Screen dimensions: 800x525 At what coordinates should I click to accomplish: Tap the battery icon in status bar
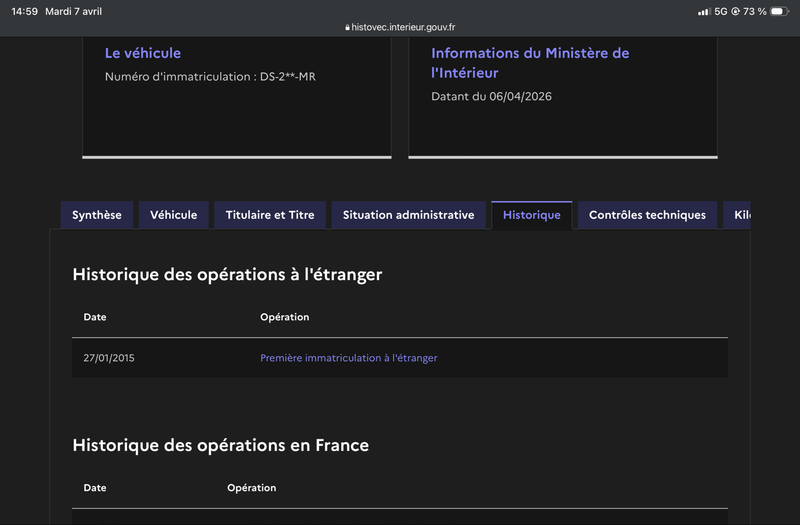tap(780, 11)
